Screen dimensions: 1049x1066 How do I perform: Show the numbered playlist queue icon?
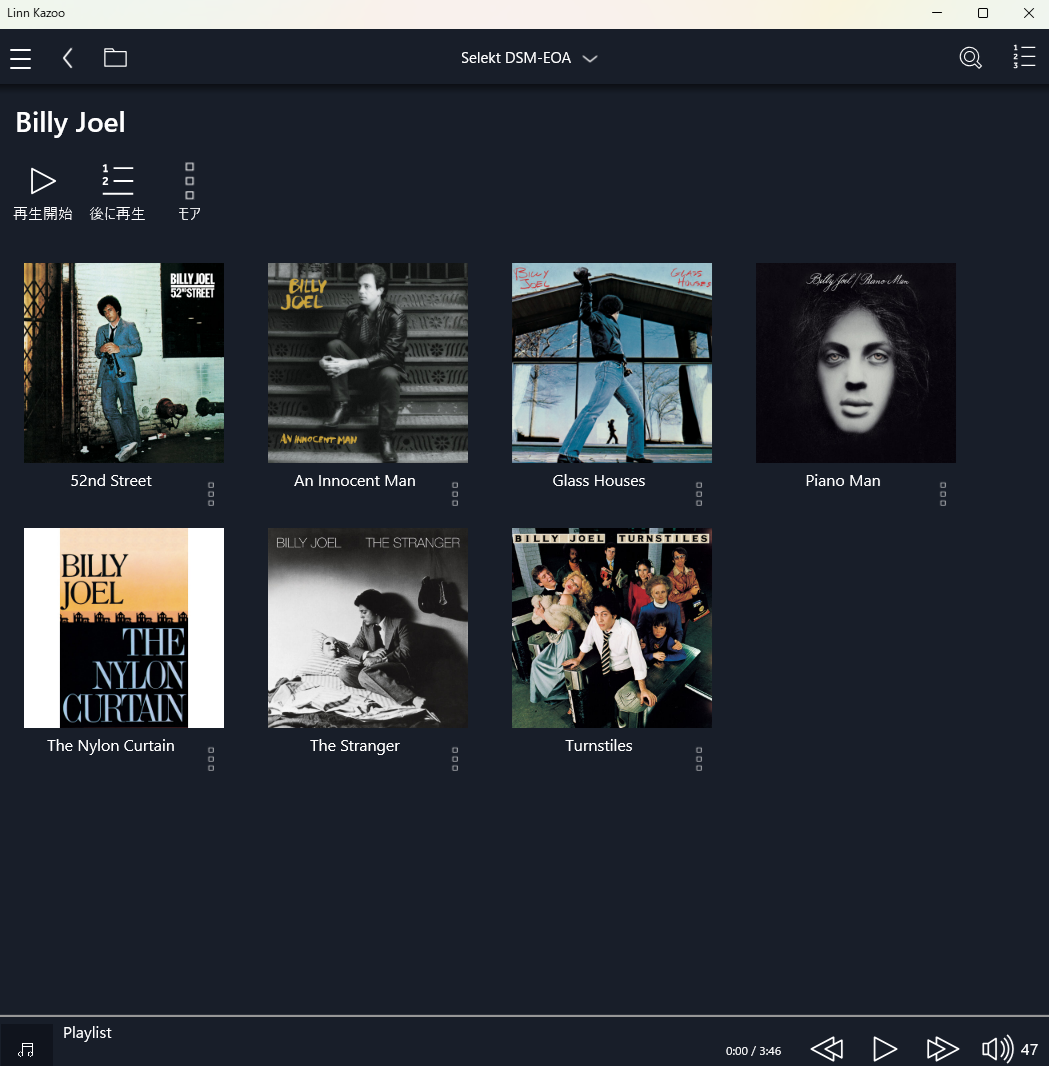coord(1024,57)
